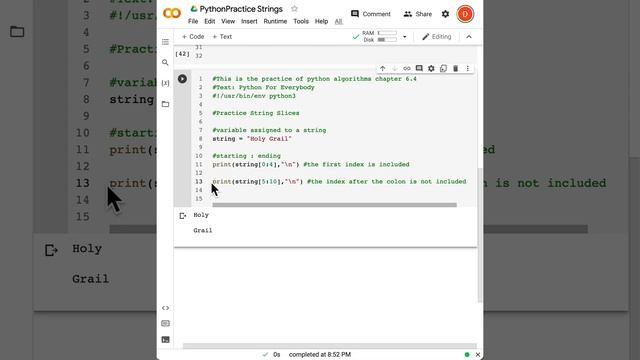
Task: Open the Insert menu
Action: 249,21
